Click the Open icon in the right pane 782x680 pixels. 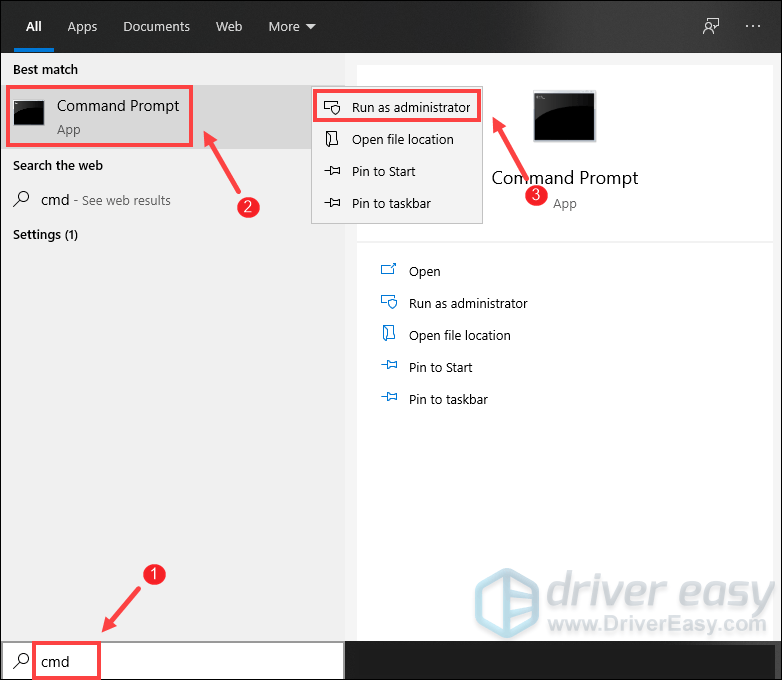coord(389,271)
